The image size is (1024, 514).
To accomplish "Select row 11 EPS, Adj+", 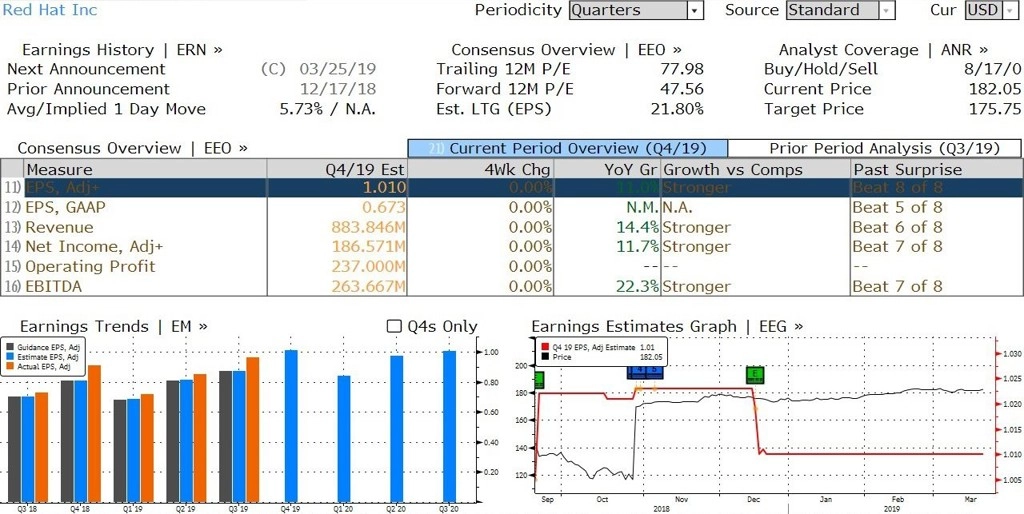I will pos(511,188).
